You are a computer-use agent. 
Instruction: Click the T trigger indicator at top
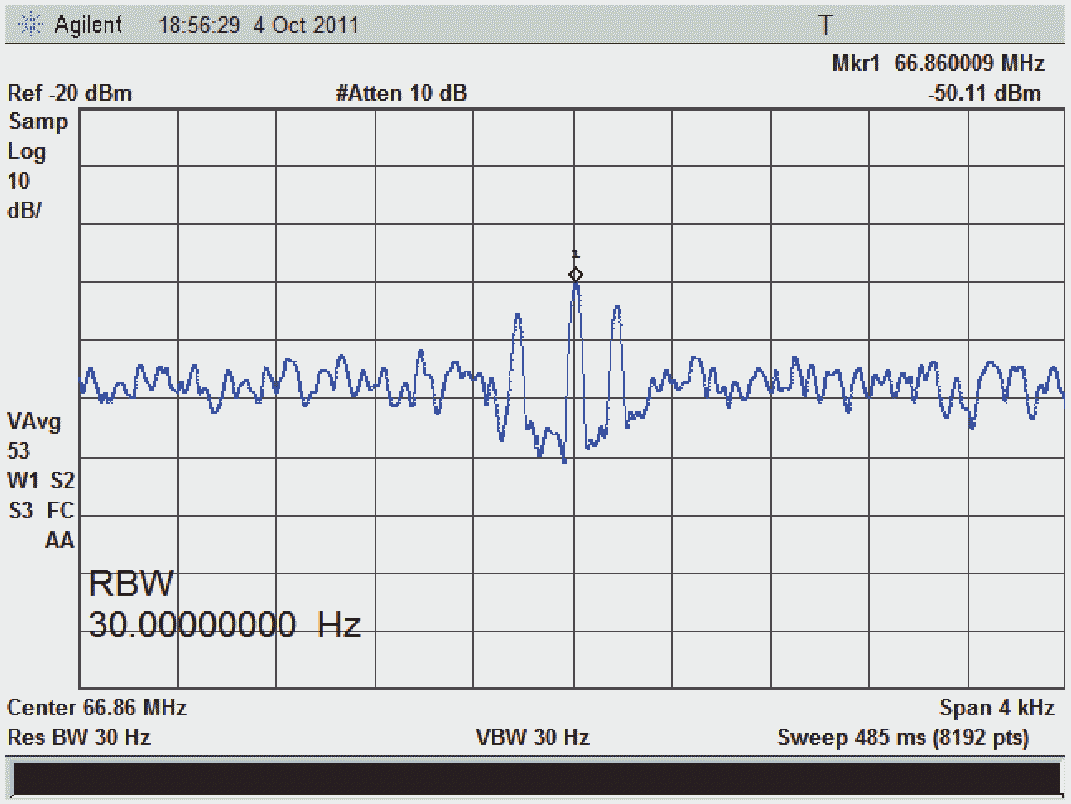point(825,25)
